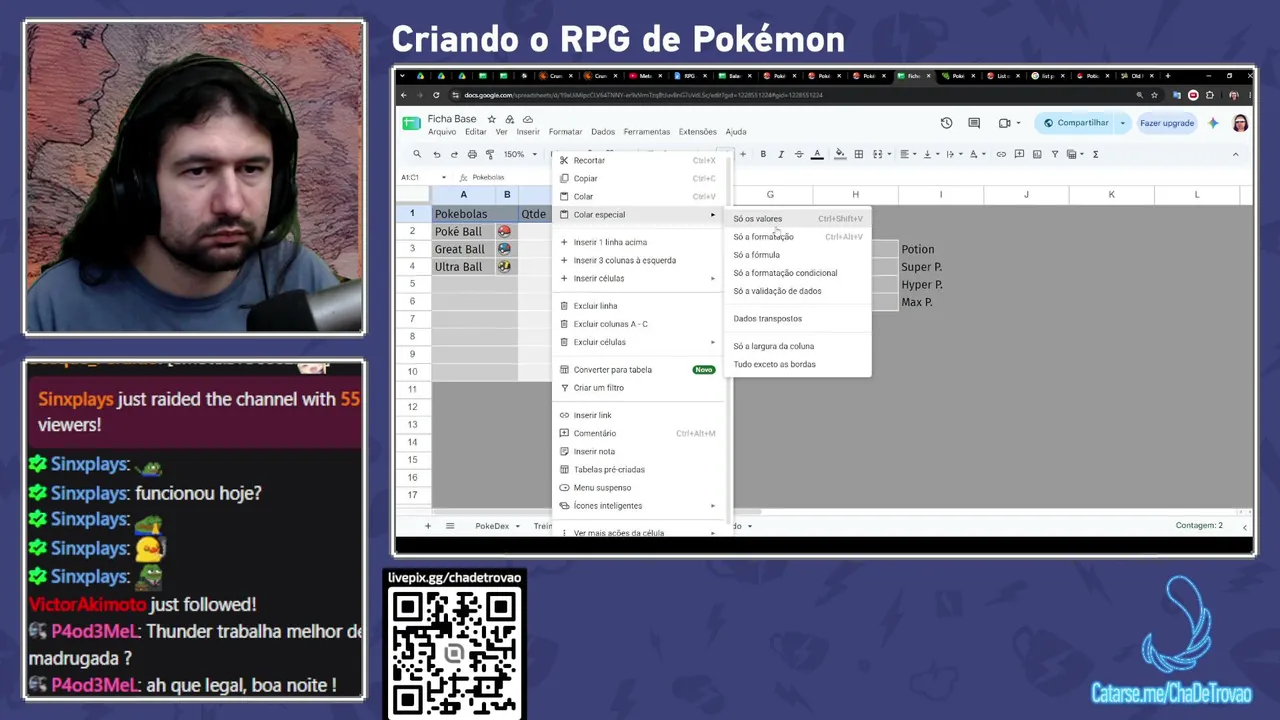This screenshot has height=720, width=1280.
Task: Select Menu suspenso in the context menu
Action: pyautogui.click(x=636, y=488)
